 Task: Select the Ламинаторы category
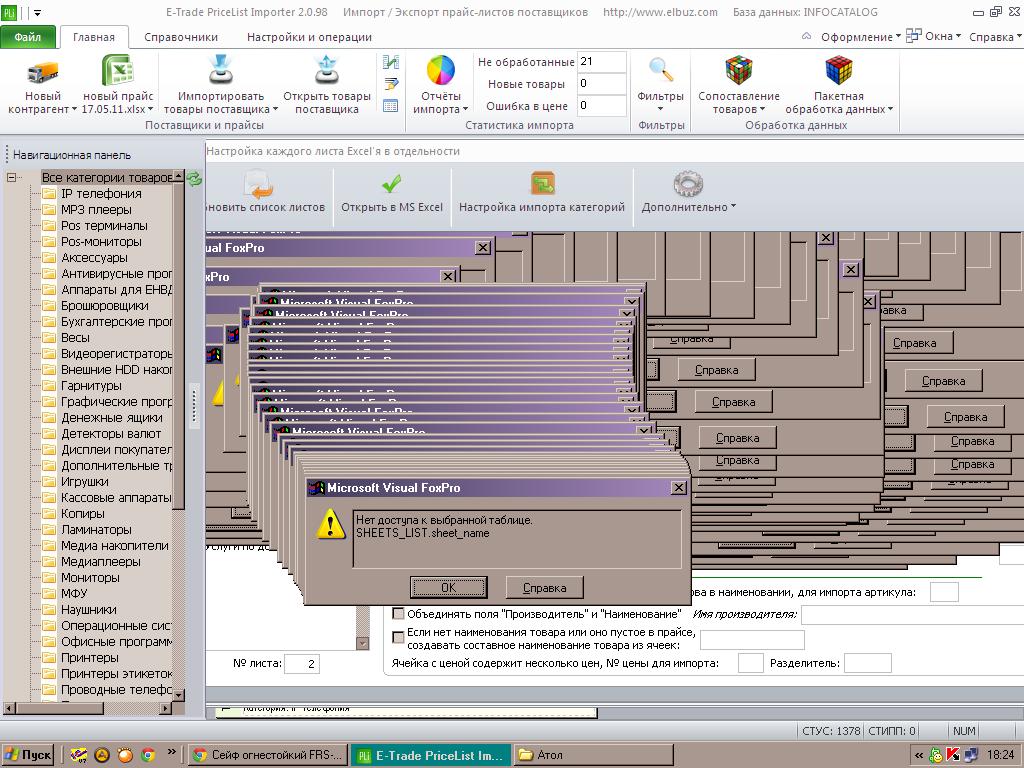point(96,530)
